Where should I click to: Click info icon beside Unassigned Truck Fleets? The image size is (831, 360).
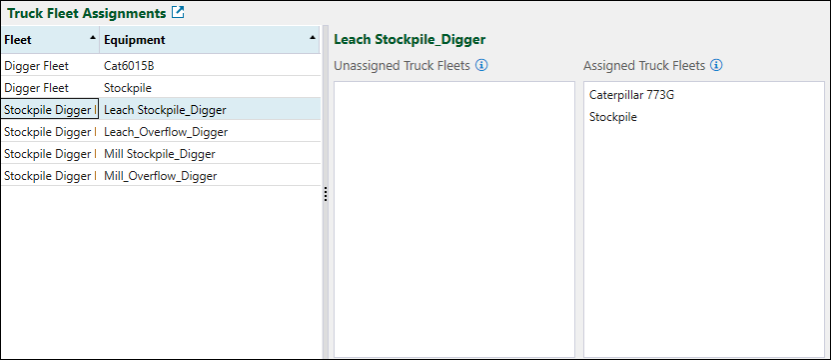(x=481, y=65)
